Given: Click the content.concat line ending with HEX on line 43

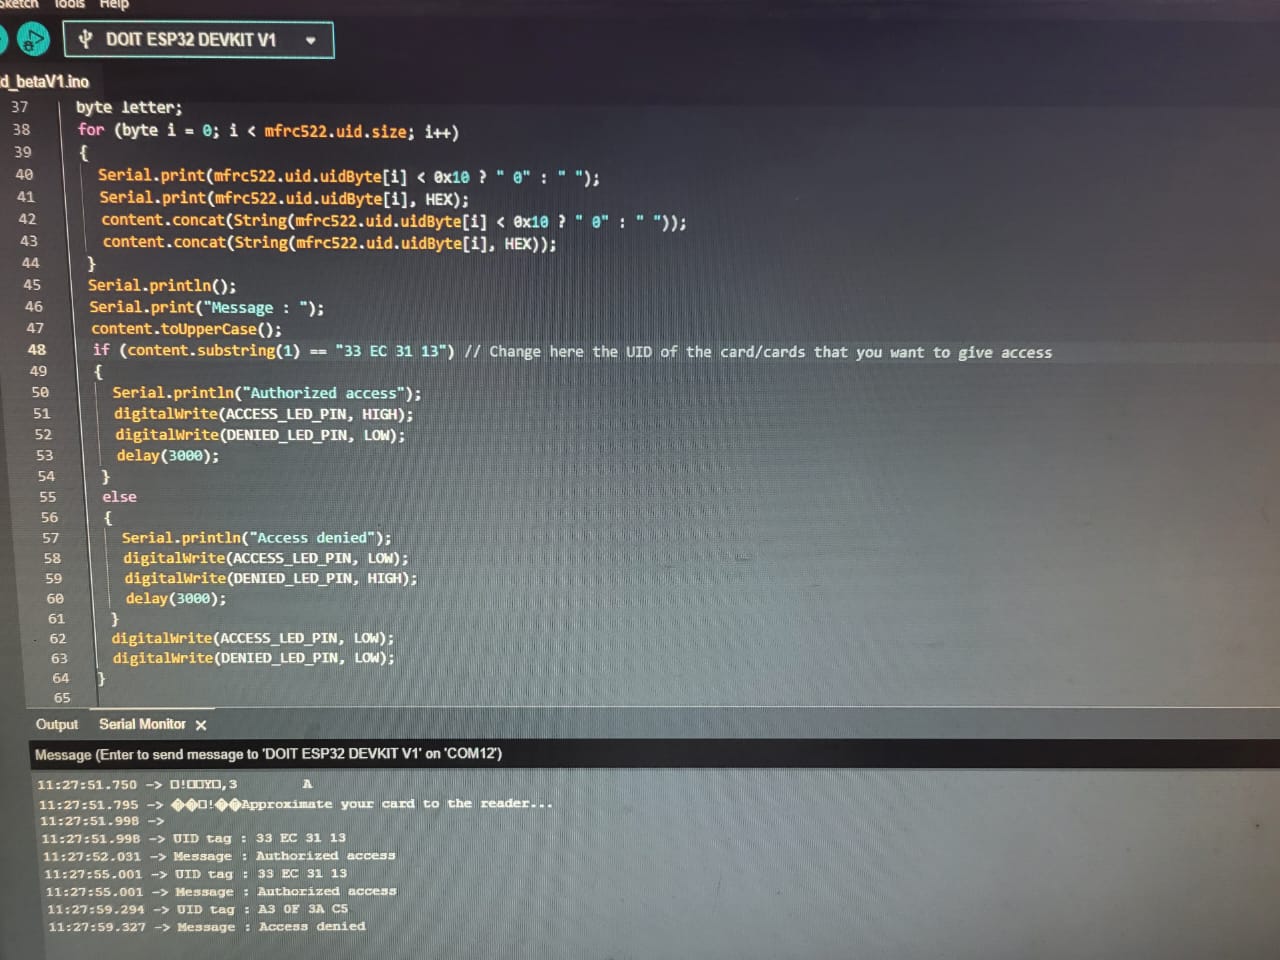Looking at the screenshot, I should coord(329,243).
